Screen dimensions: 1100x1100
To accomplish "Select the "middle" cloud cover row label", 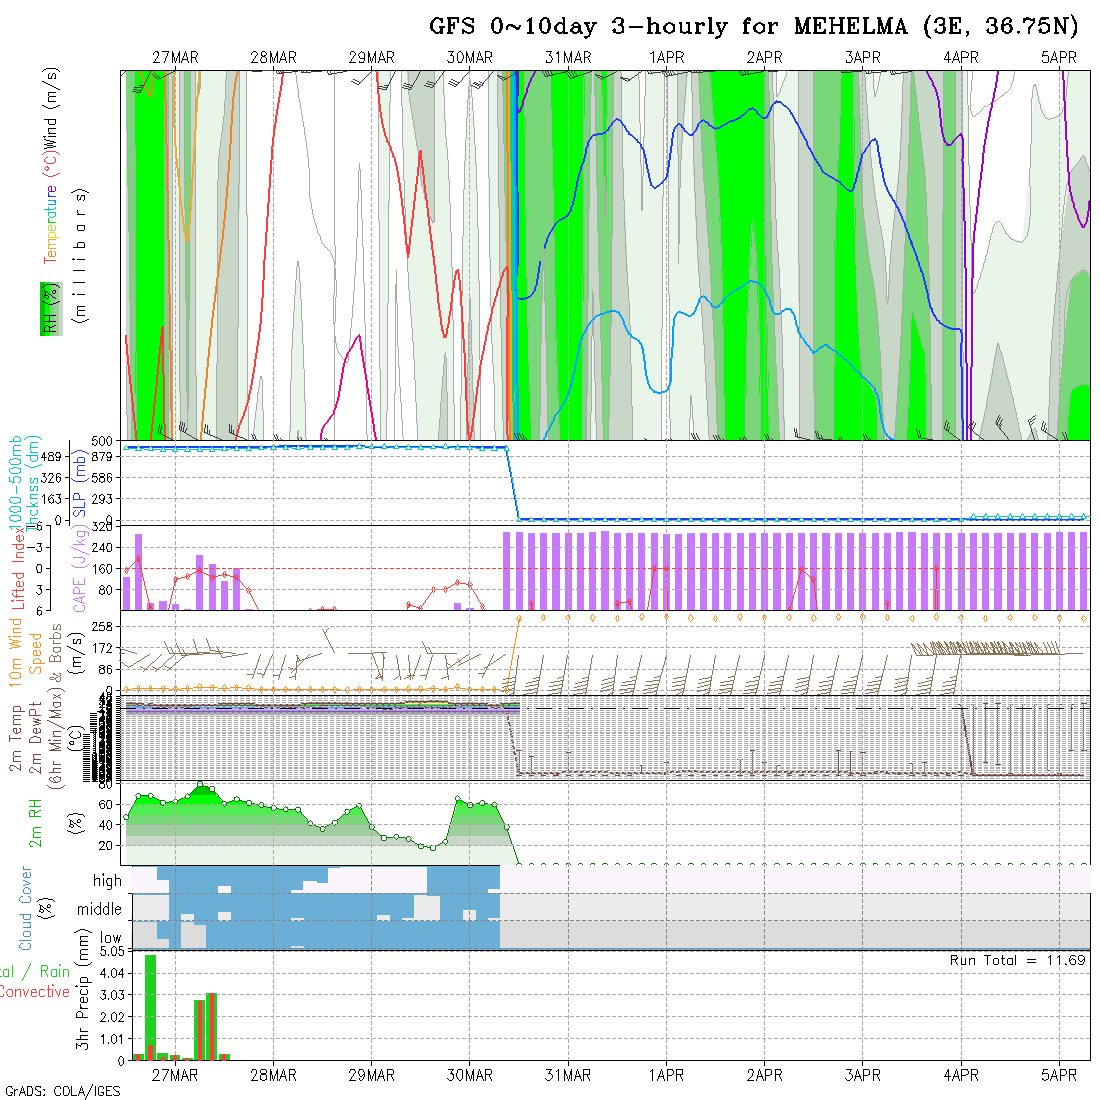I will [99, 909].
